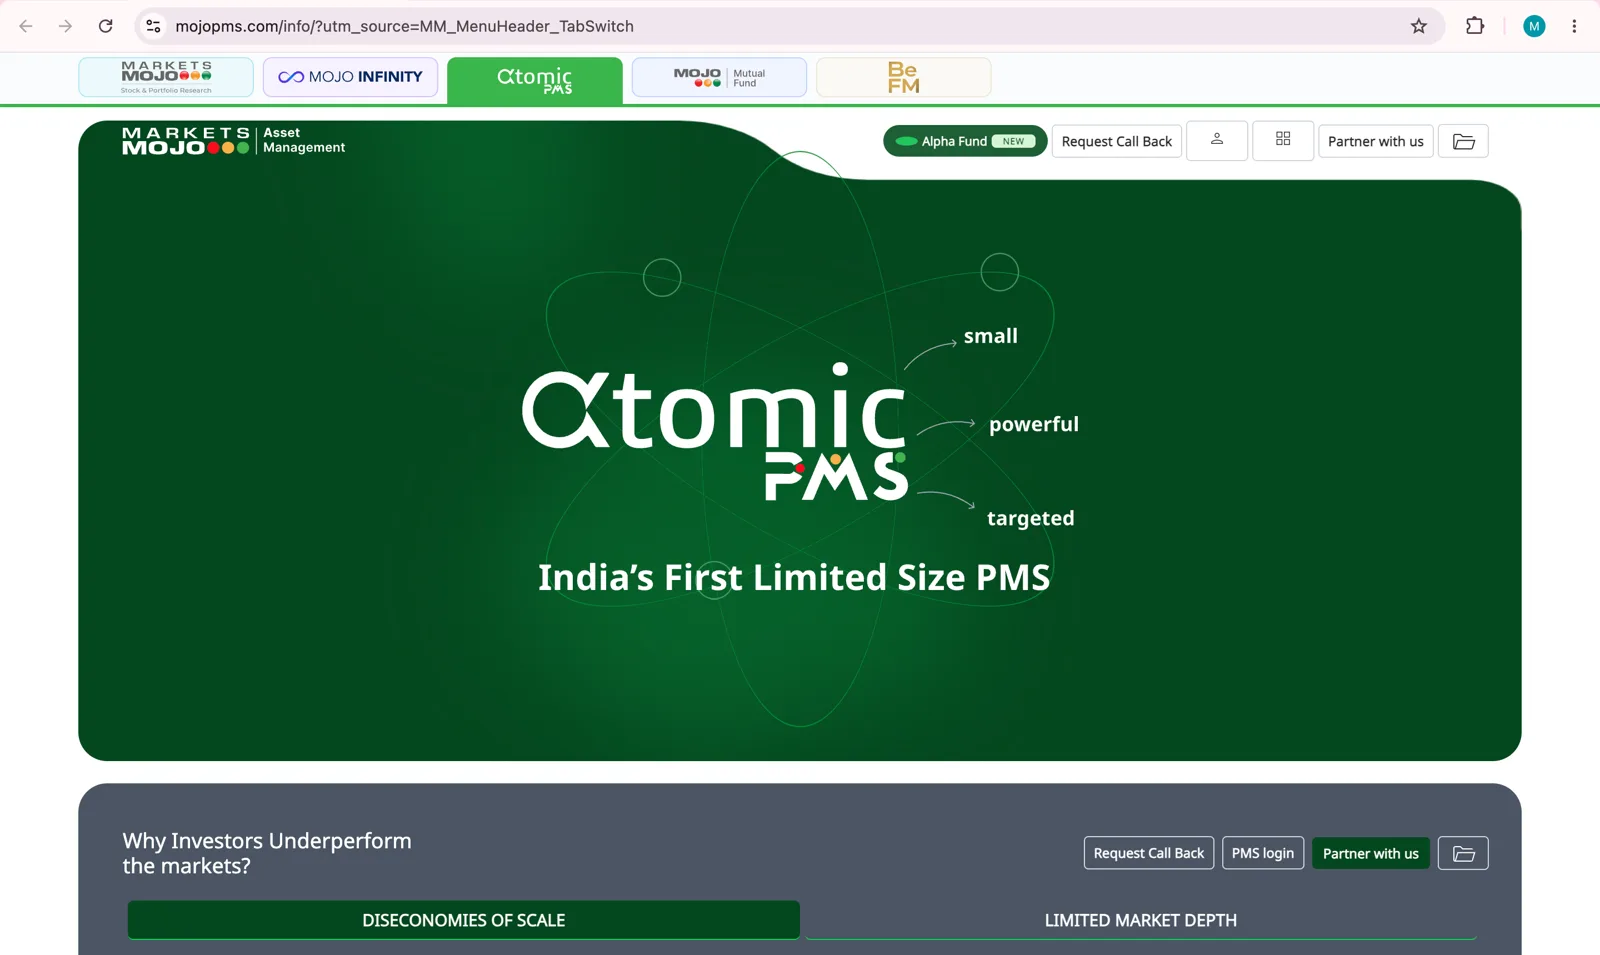Click the green Partner with us button

pyautogui.click(x=1371, y=853)
